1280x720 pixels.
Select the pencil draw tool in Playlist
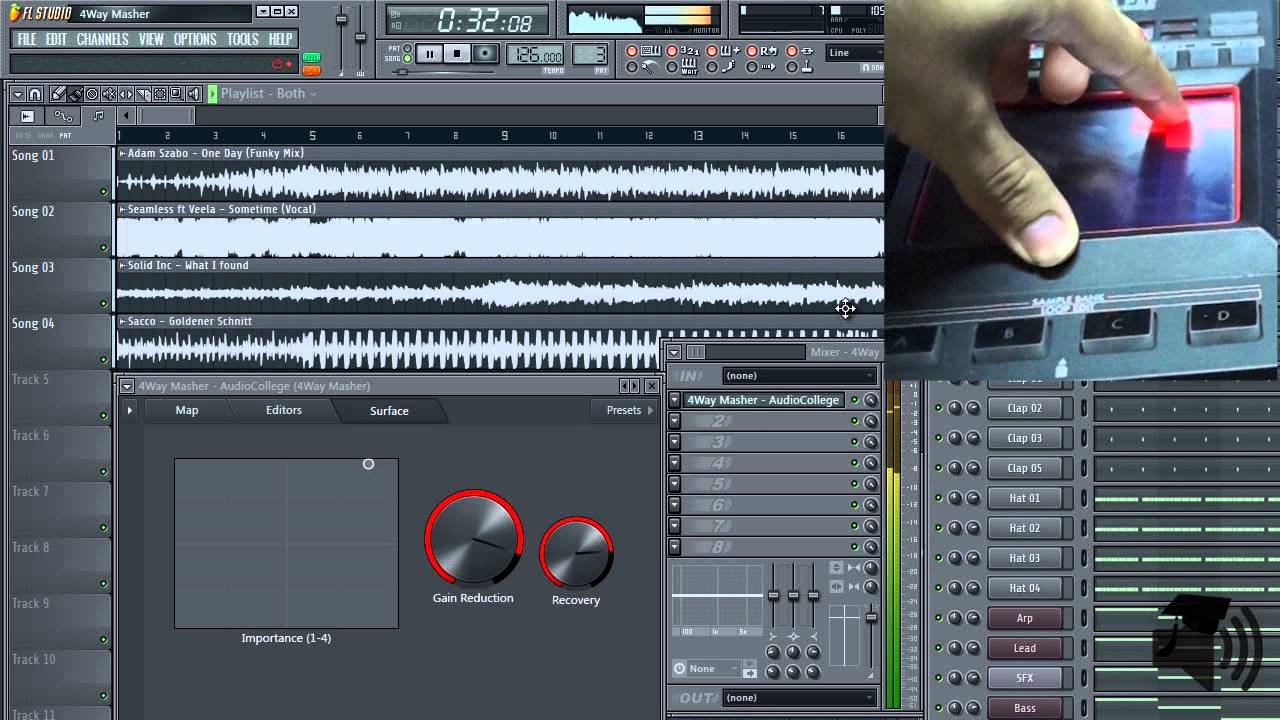58,94
